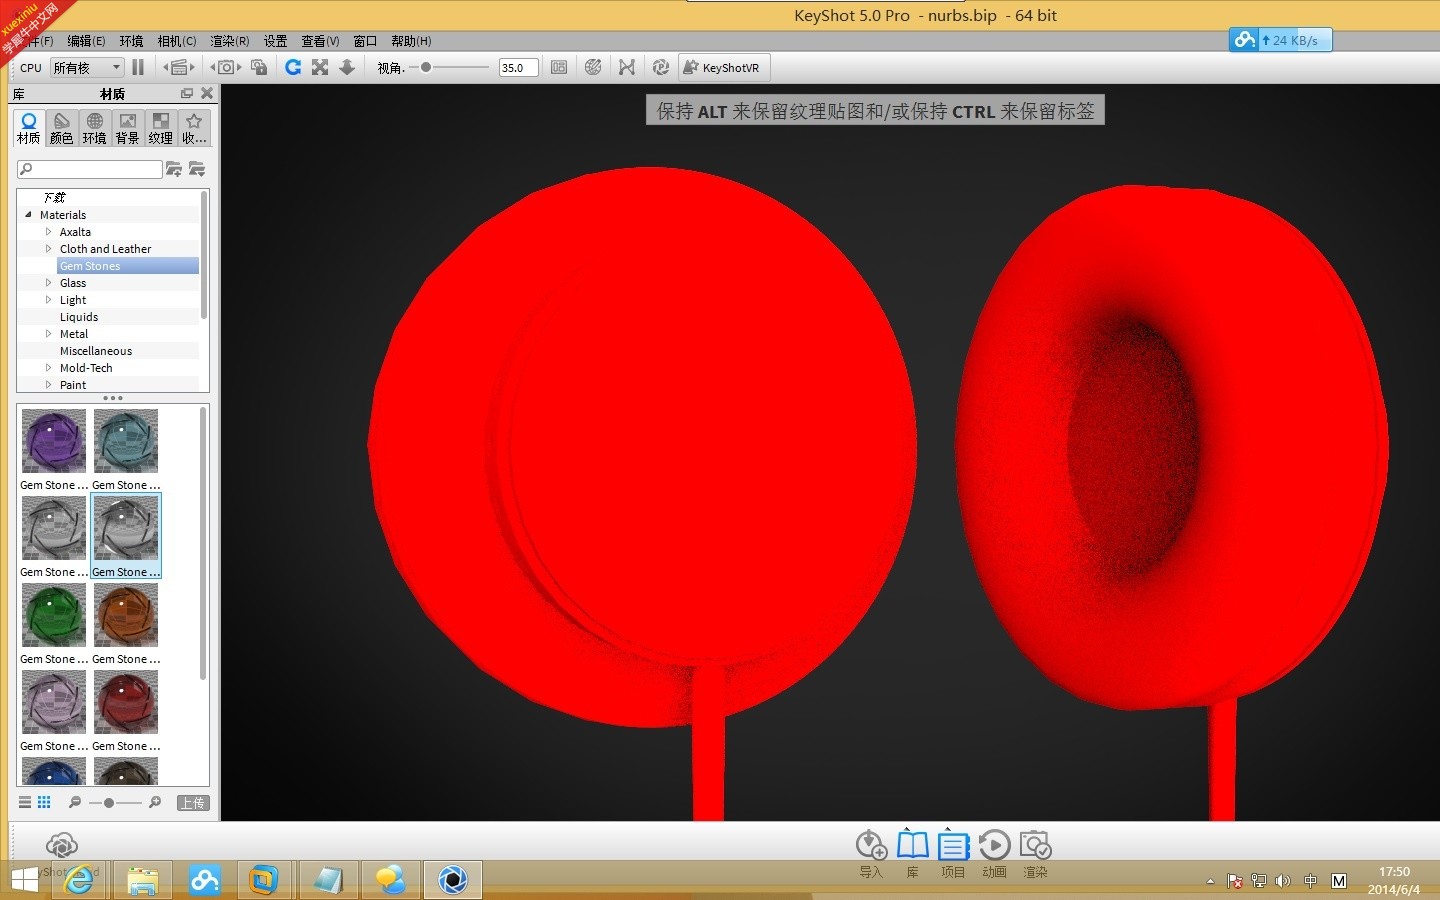Open KeyShot Cloud library icon
The image size is (1440, 900).
pyautogui.click(x=62, y=845)
